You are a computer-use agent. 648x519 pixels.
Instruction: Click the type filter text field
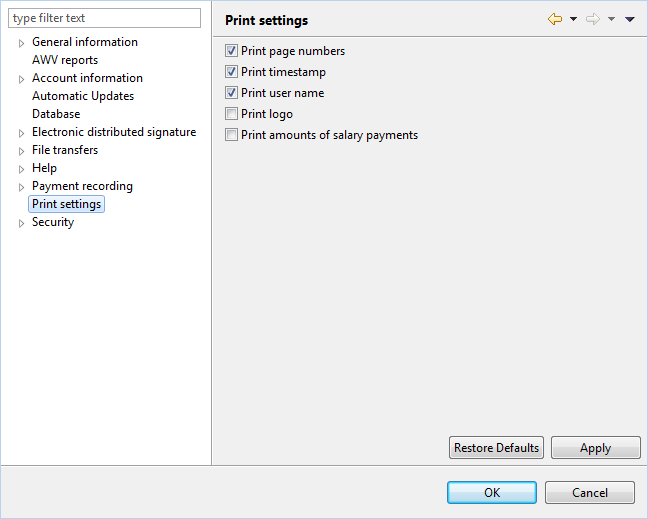(x=105, y=18)
